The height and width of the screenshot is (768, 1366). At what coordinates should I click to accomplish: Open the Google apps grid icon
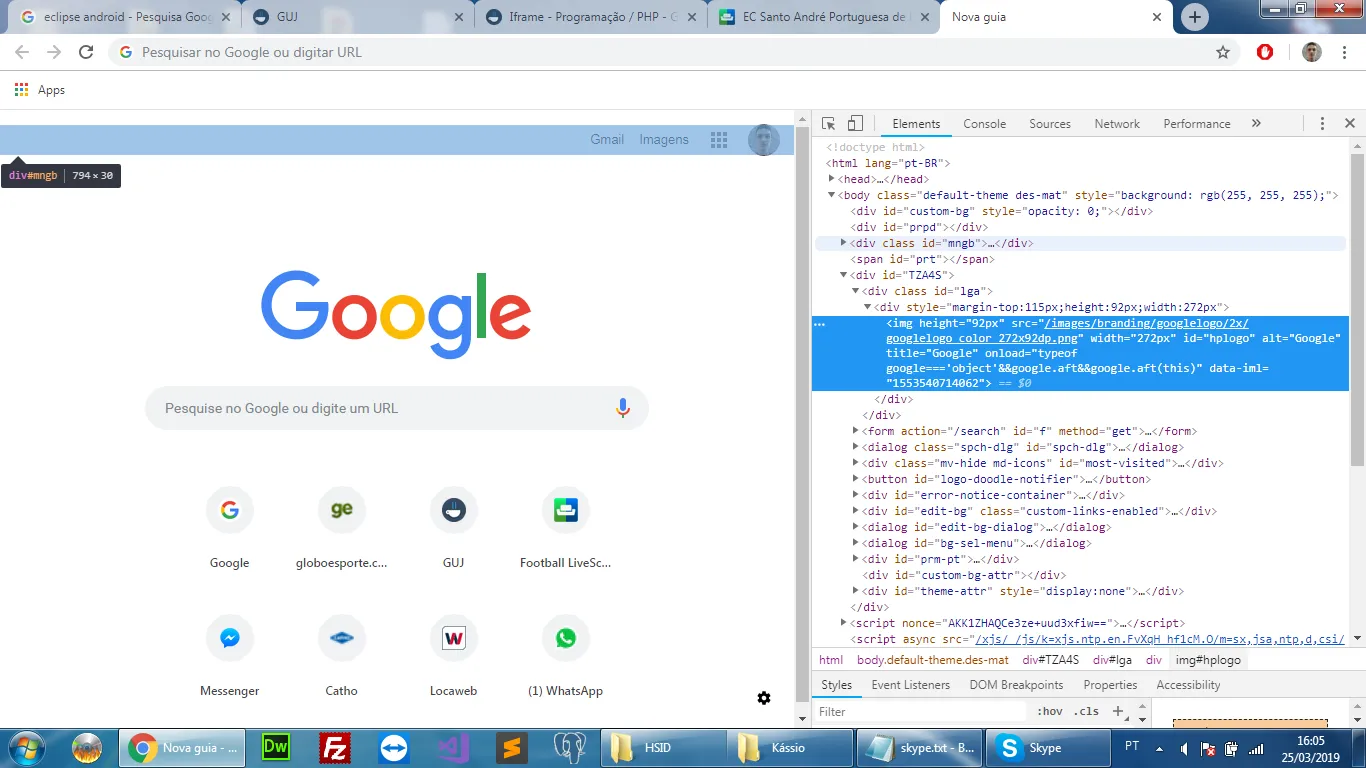[718, 140]
